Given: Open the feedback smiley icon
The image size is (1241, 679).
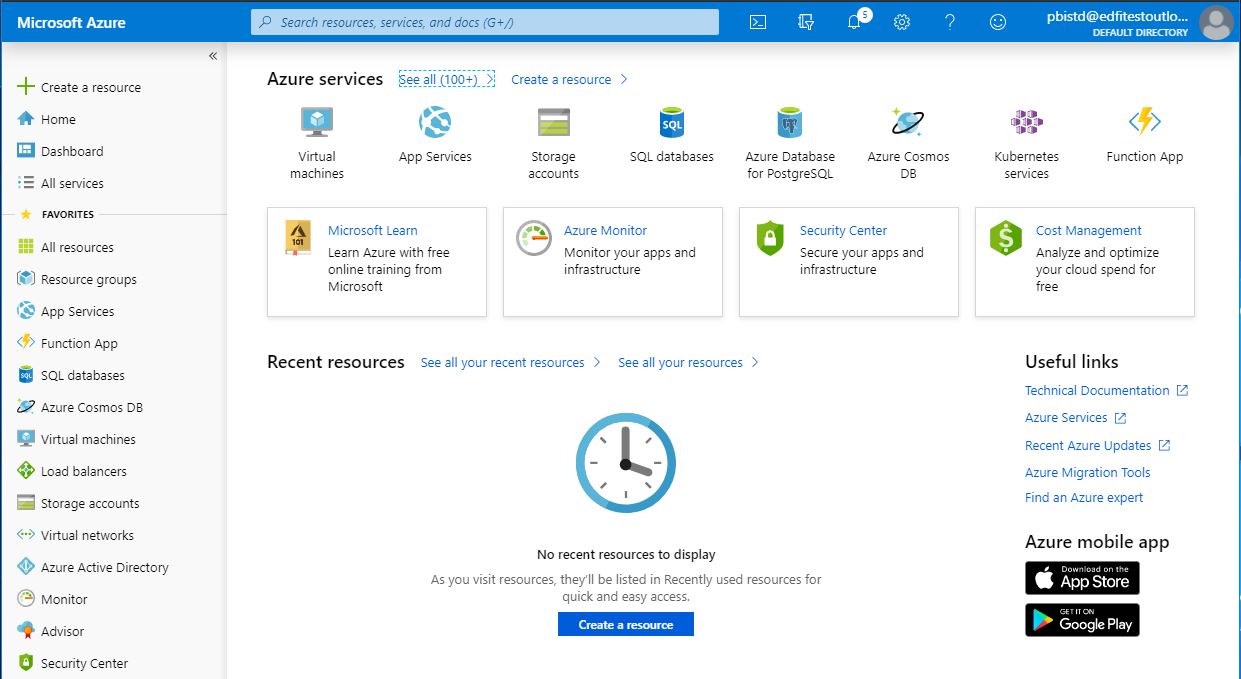Looking at the screenshot, I should point(998,22).
